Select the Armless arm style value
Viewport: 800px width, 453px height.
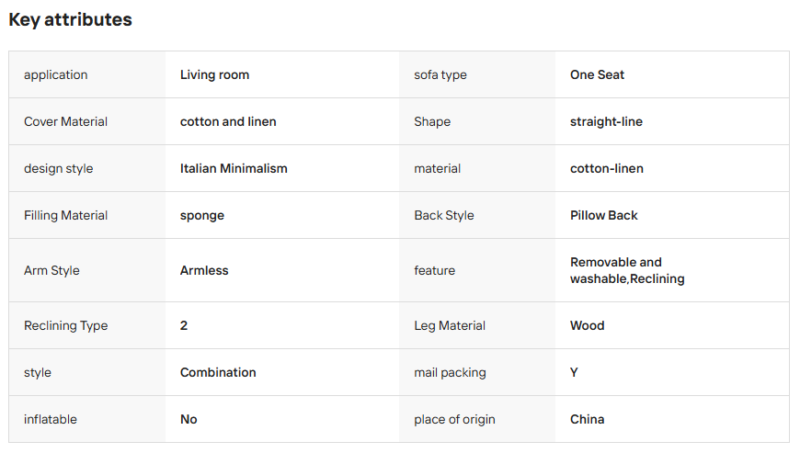coord(204,270)
